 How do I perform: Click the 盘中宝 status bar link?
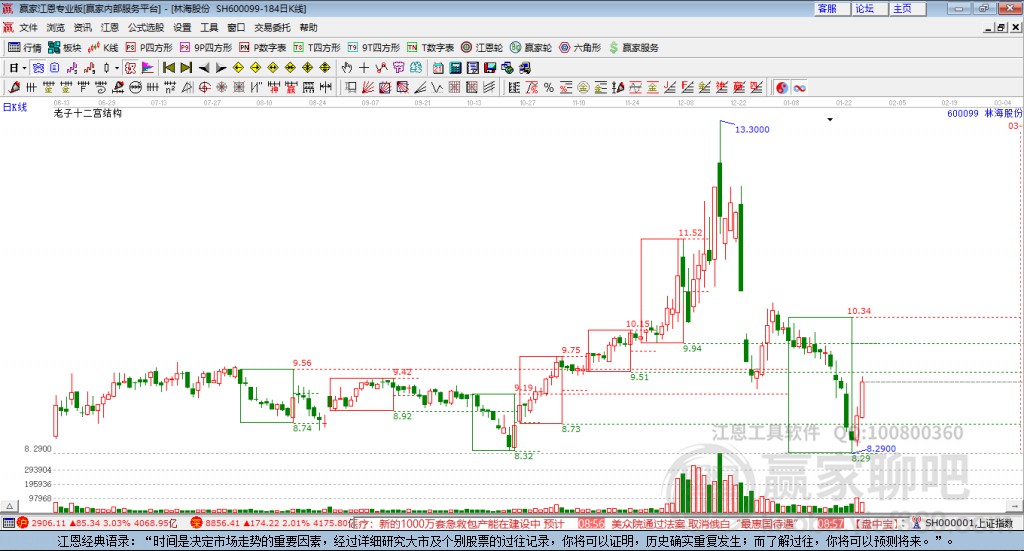point(876,523)
